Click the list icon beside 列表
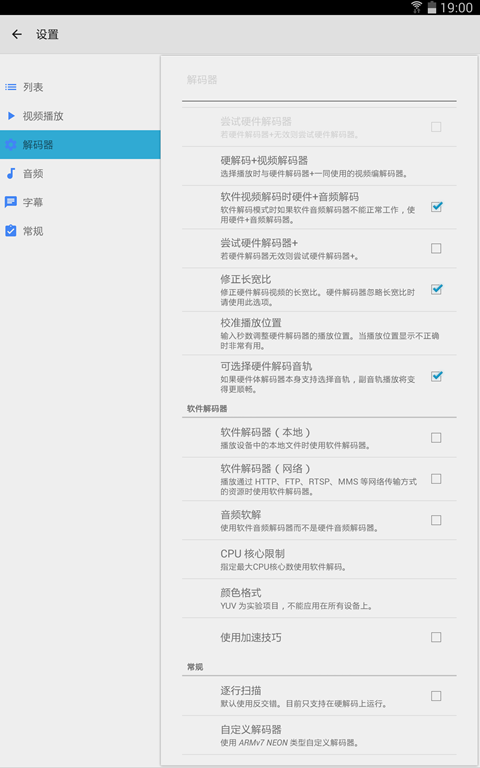This screenshot has width=480, height=768. [11, 87]
